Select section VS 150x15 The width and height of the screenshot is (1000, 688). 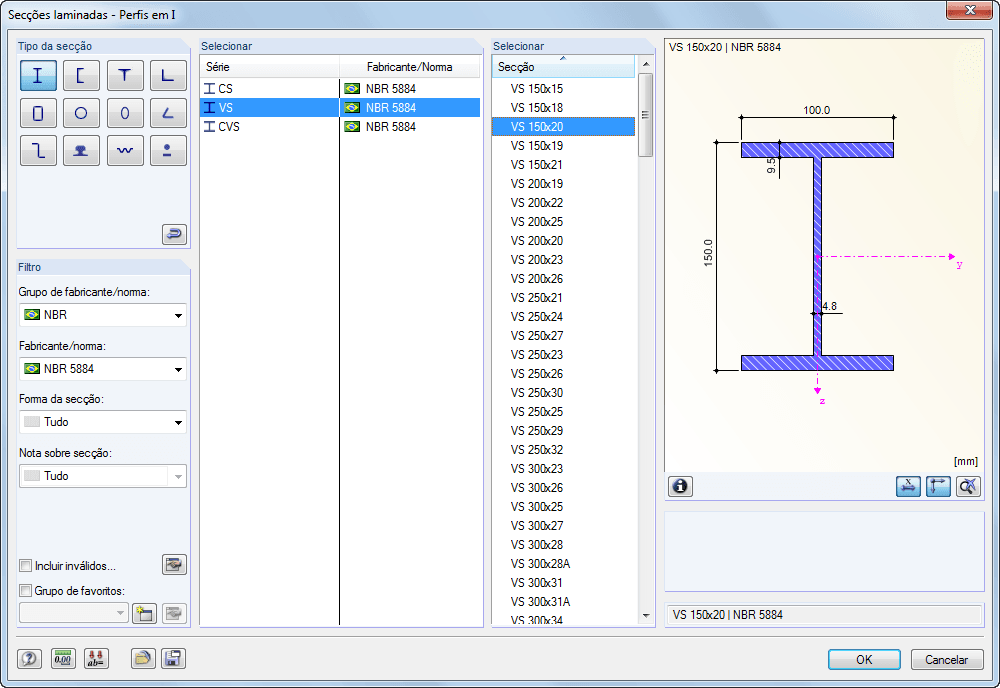click(564, 89)
